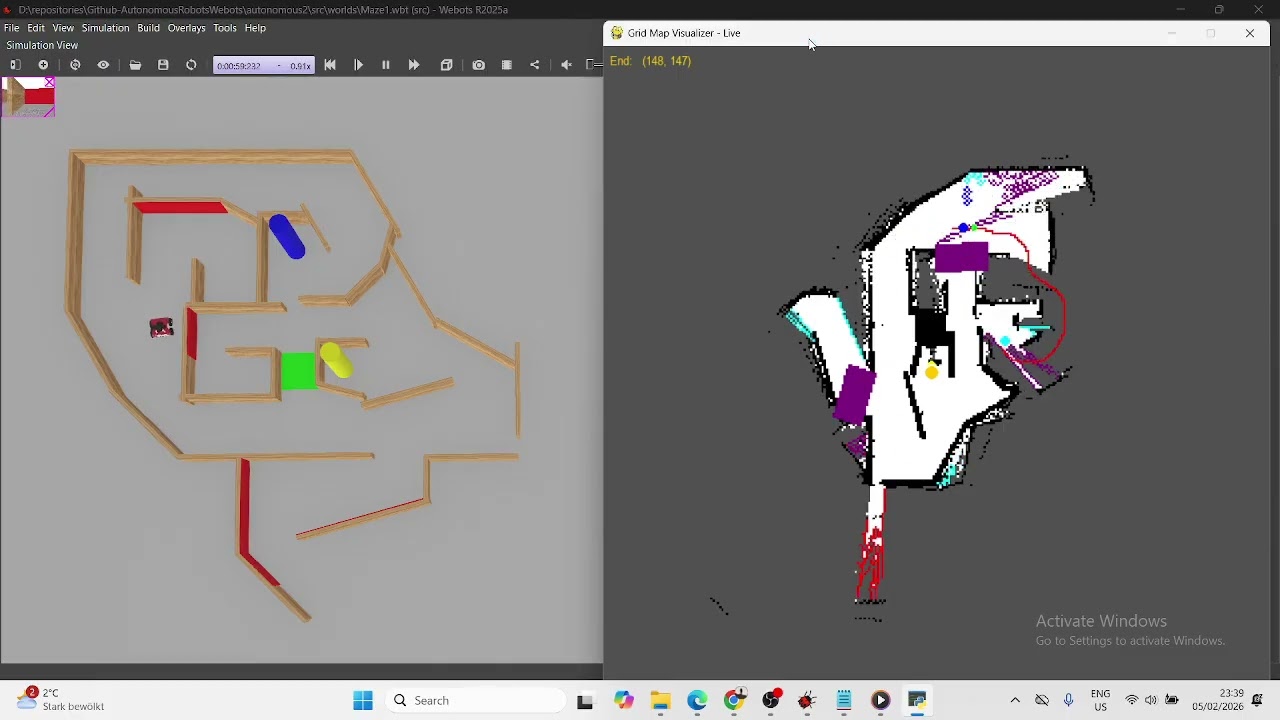Screen dimensions: 1280x720
Task: Show hidden system tray icons
Action: [x=1015, y=701]
